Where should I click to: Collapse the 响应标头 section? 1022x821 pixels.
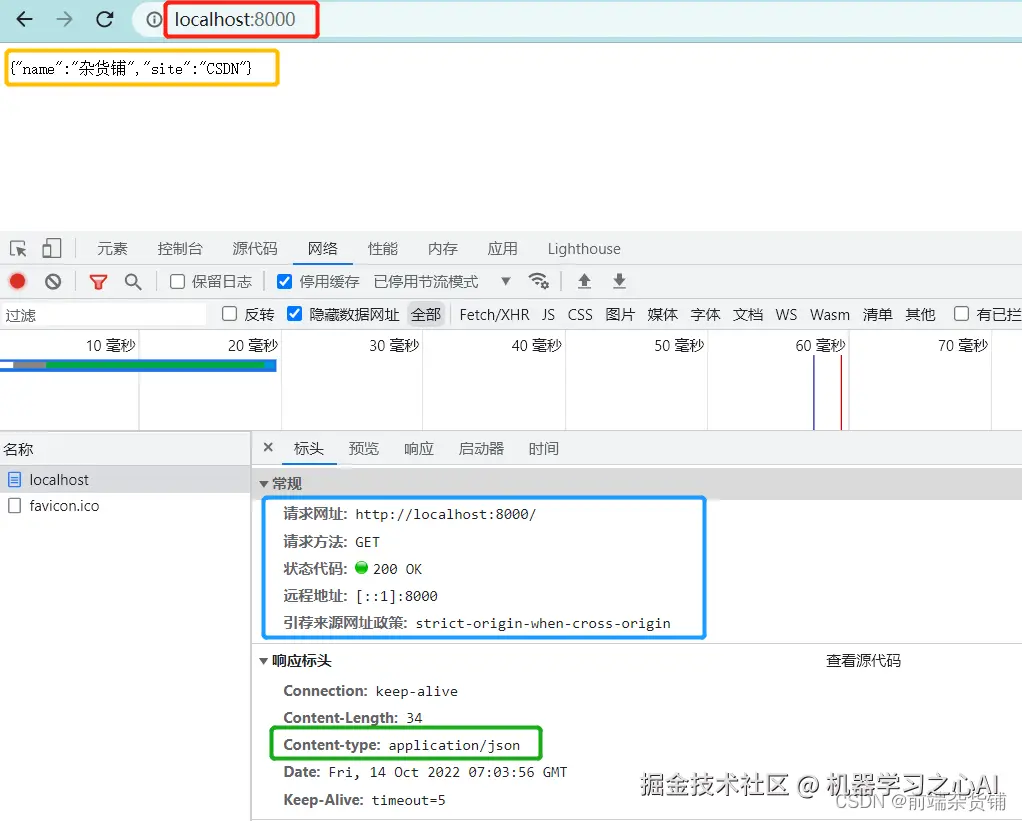point(262,660)
